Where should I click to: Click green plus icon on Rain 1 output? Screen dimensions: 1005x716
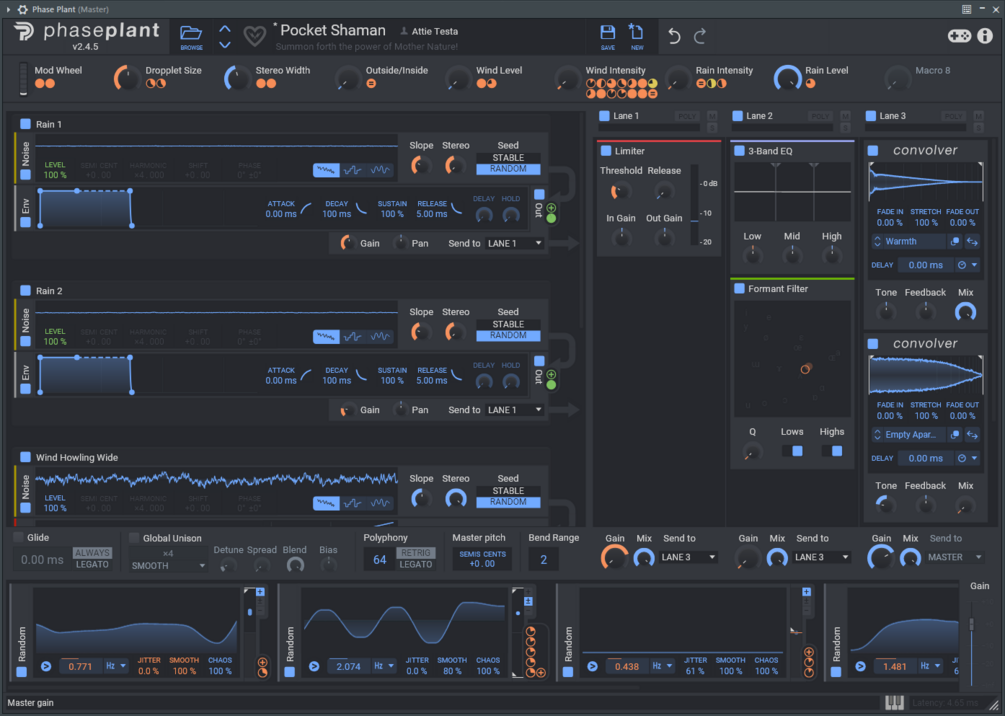pyautogui.click(x=551, y=208)
